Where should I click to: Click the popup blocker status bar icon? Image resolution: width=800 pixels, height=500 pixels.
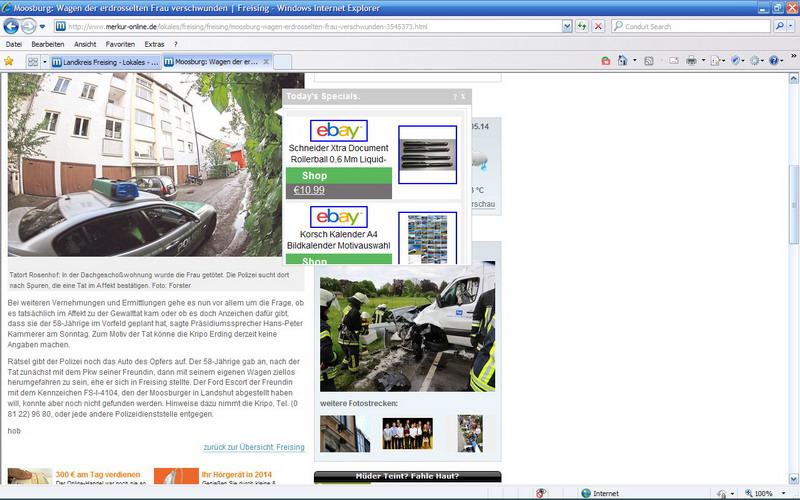coord(541,493)
